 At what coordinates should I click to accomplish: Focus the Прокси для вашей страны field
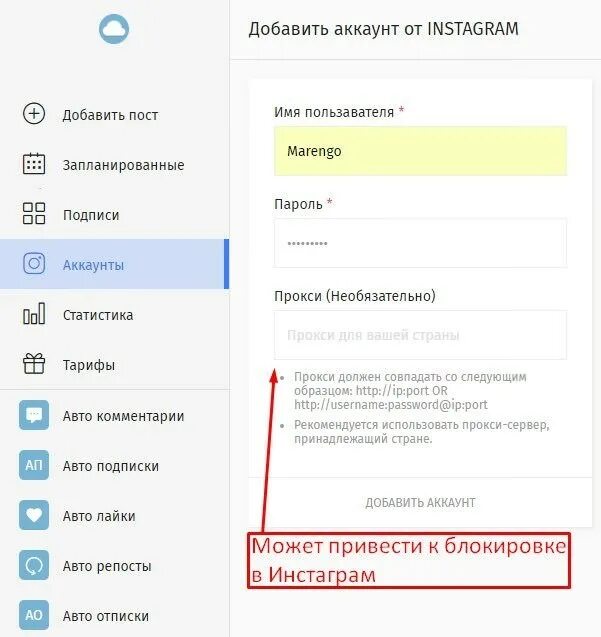pyautogui.click(x=420, y=335)
